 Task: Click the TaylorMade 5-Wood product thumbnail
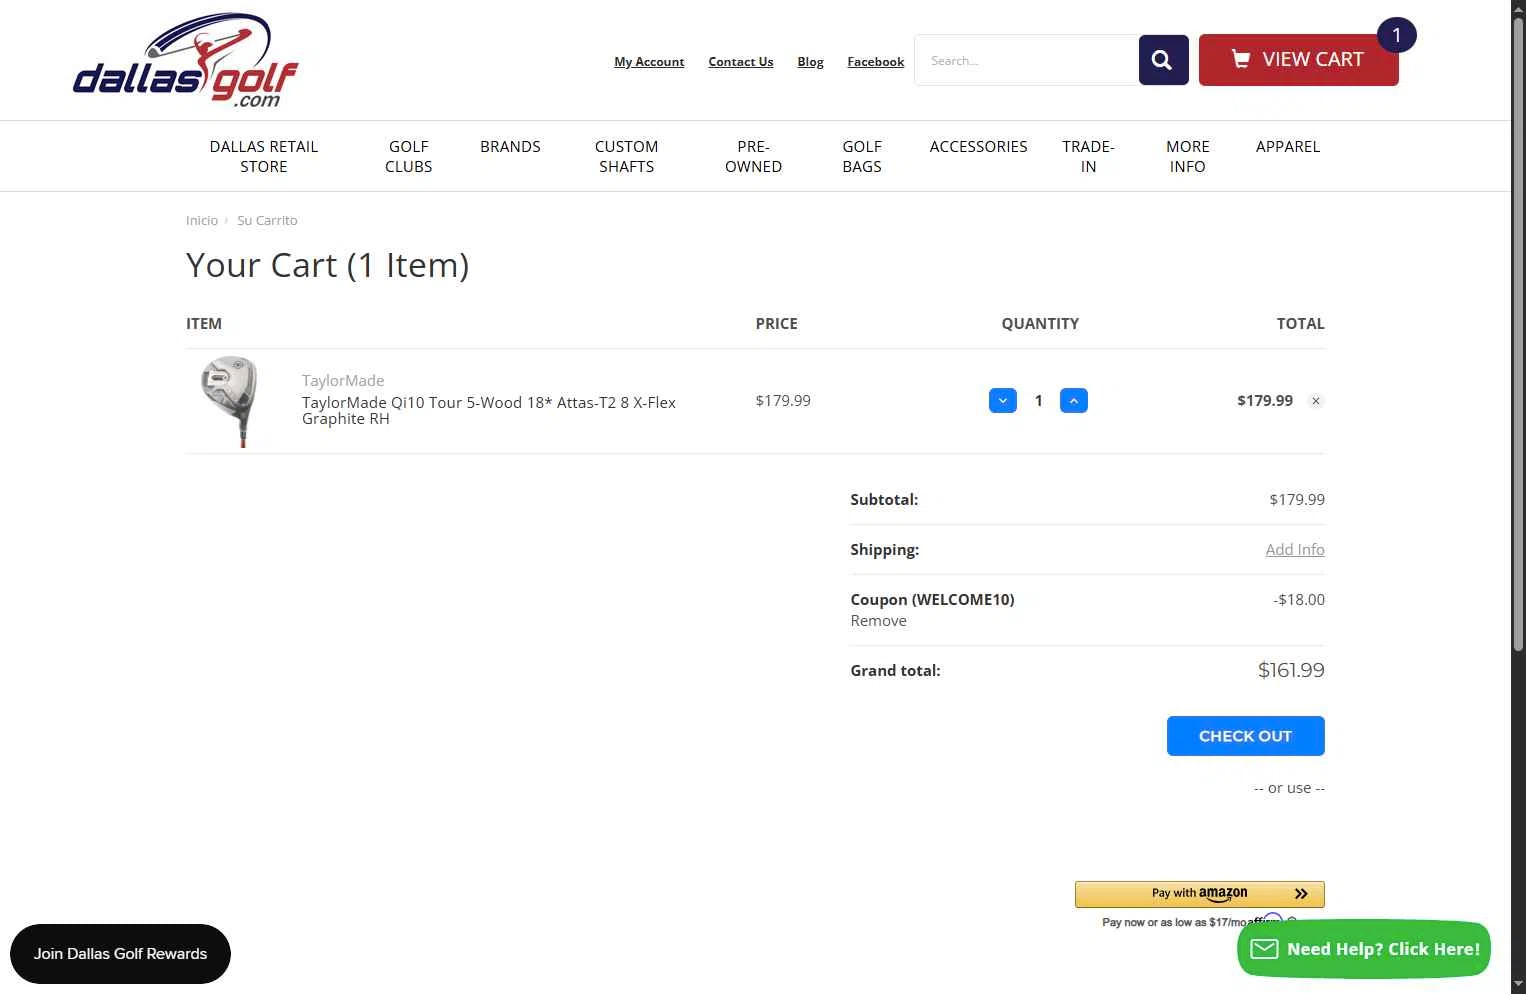coord(229,401)
